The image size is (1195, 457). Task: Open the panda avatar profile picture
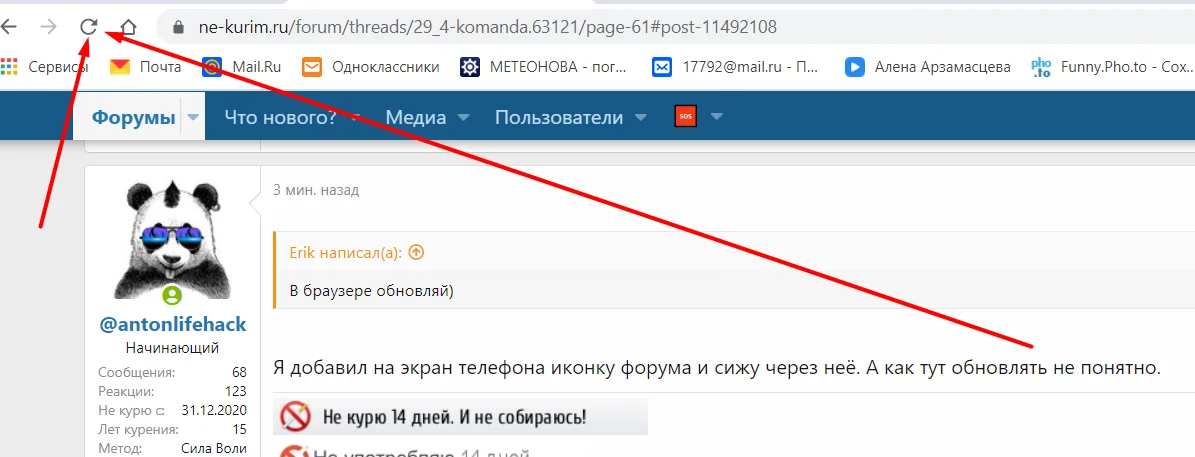172,240
